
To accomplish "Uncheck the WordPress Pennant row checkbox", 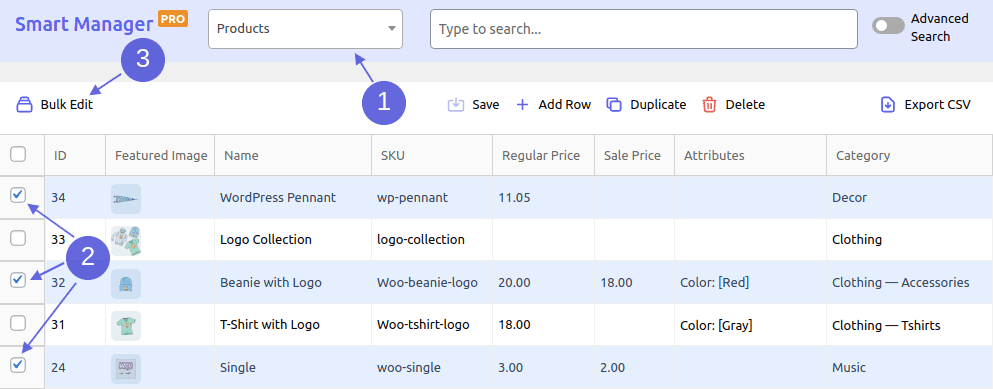I will (x=18, y=195).
